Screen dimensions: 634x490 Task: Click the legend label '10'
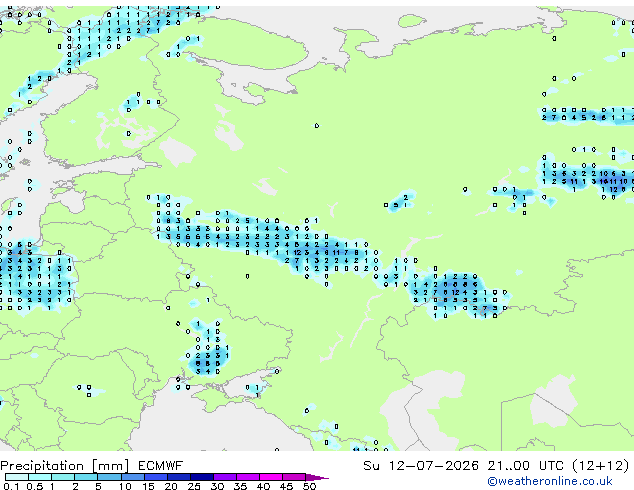point(125,486)
